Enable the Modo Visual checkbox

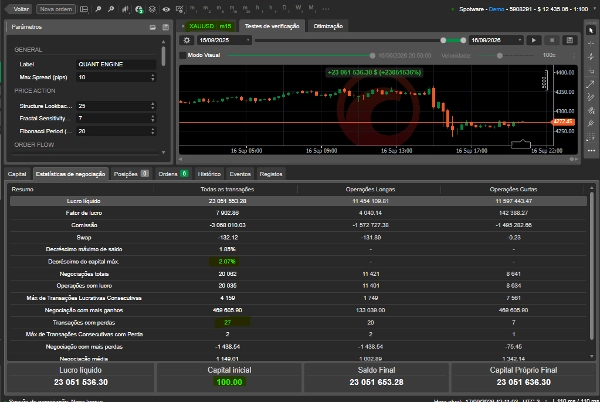[183, 55]
